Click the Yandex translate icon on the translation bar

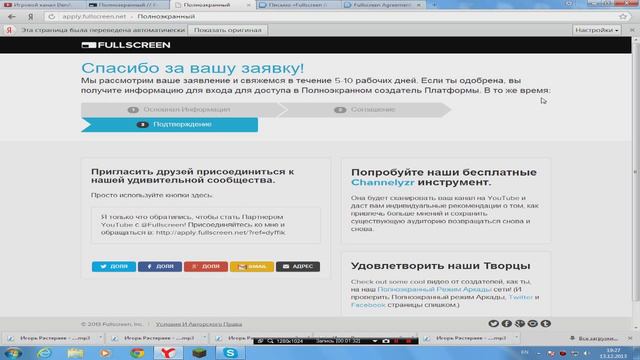(9, 30)
